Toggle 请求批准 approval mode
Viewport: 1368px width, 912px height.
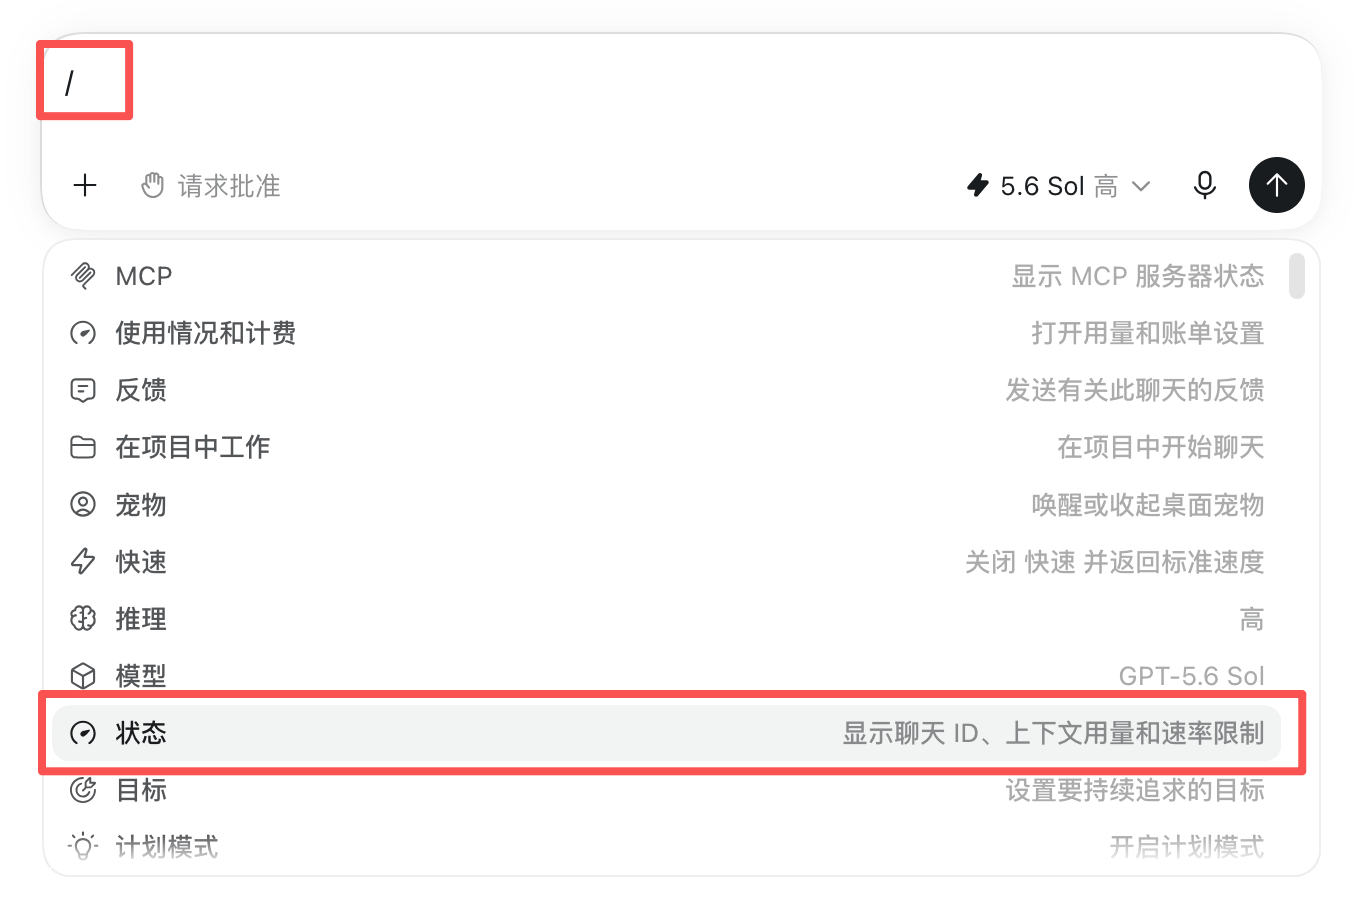pos(211,185)
